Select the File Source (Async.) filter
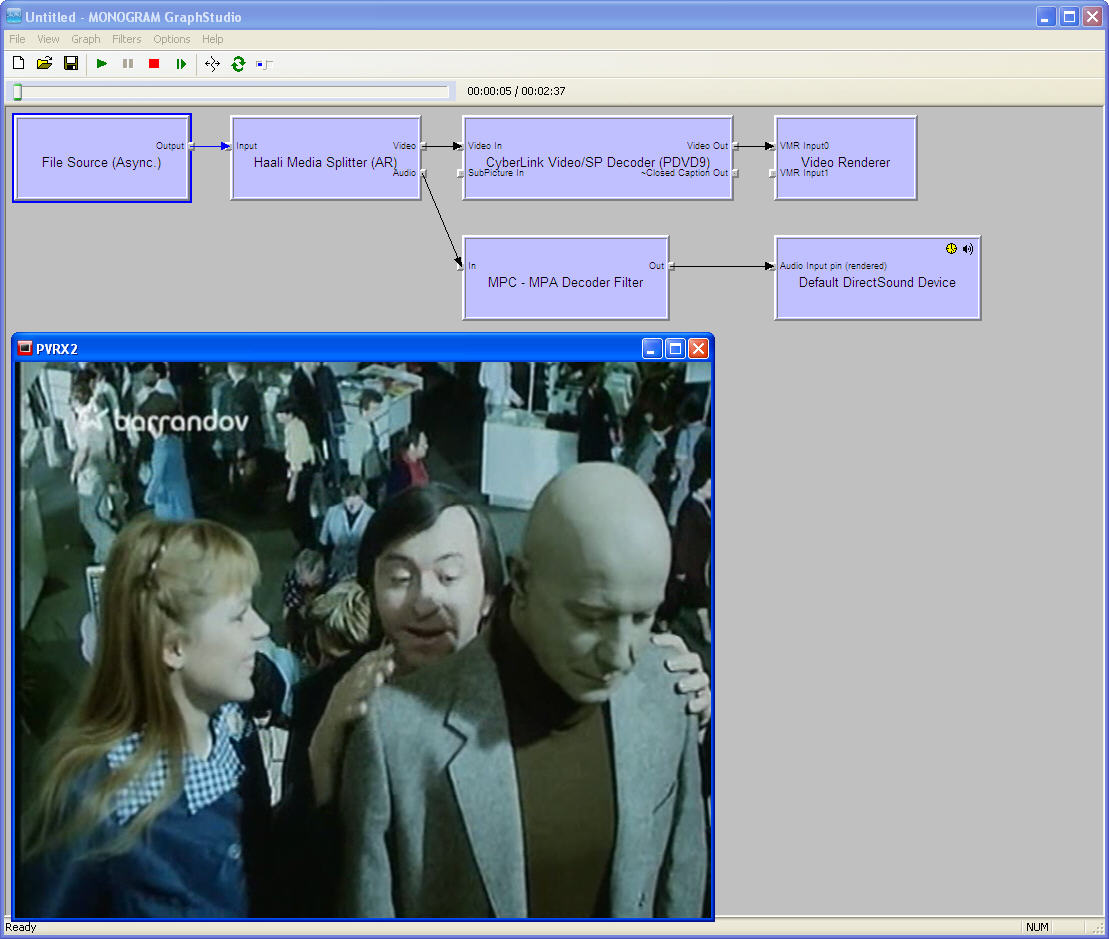This screenshot has width=1109, height=939. pyautogui.click(x=102, y=158)
